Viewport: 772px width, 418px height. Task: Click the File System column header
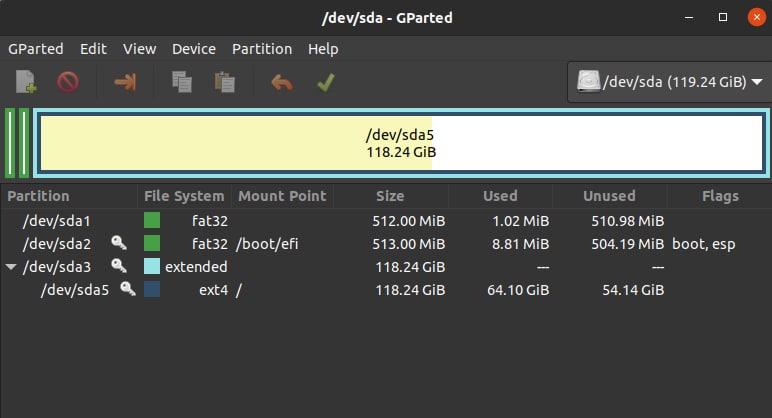coord(184,196)
